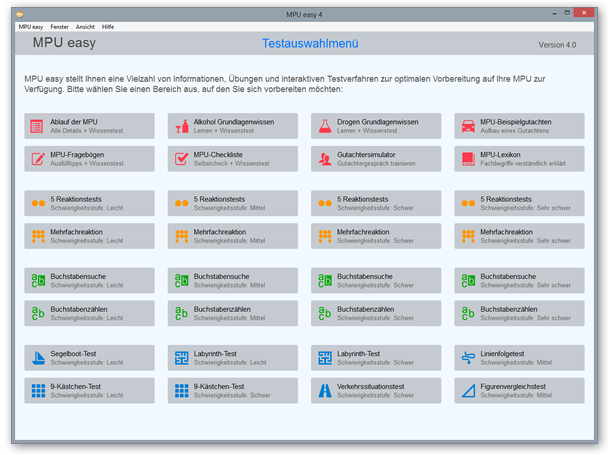Launch Buchstabensuche at Mittel difficulty
Image resolution: width=610 pixels, height=455 pixels.
click(x=232, y=280)
